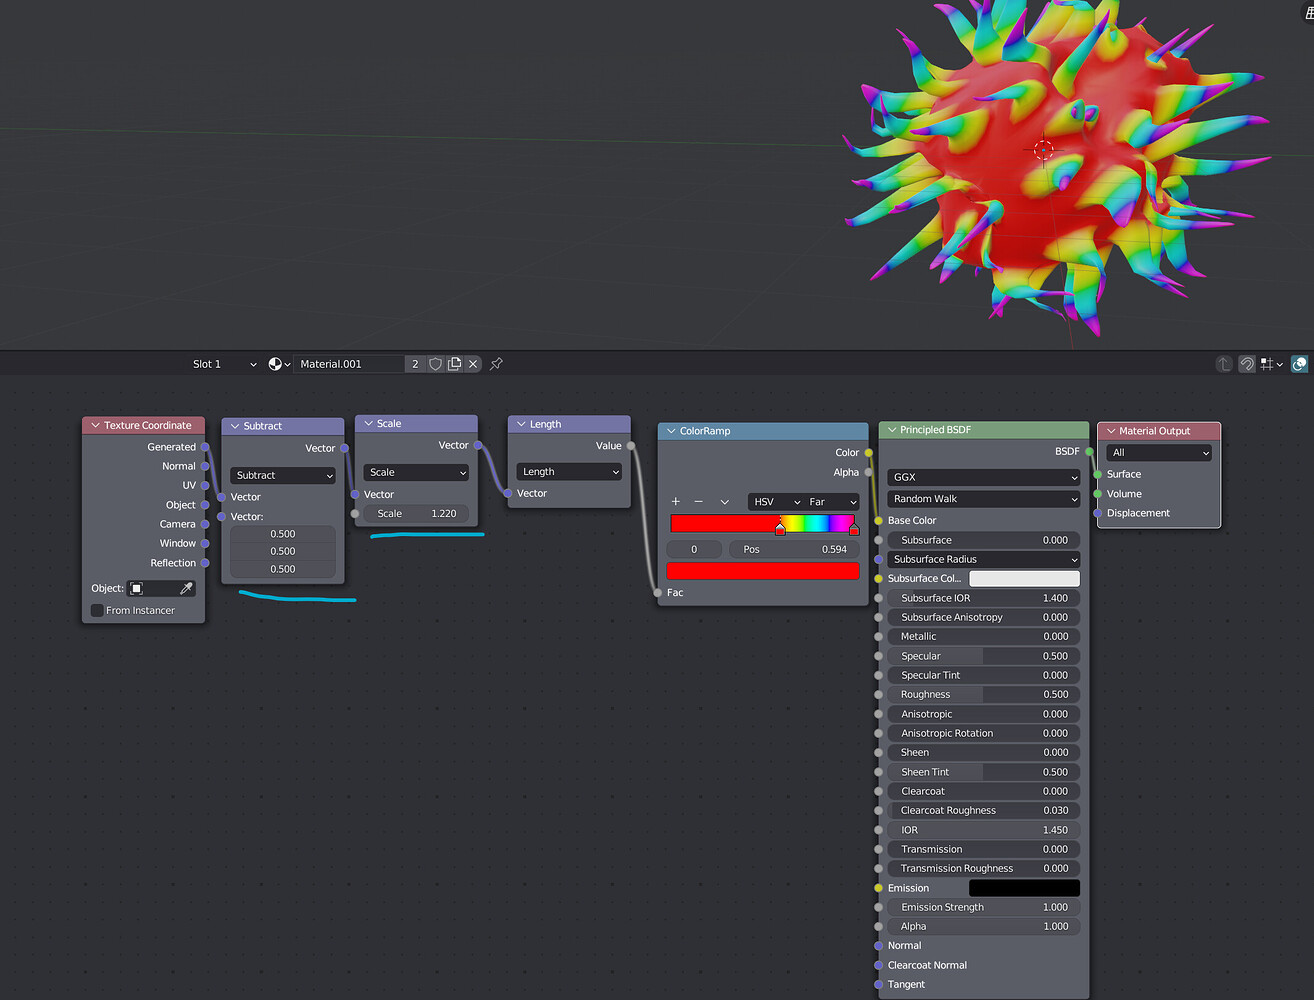Click the Metallic 0.000 slider
The image size is (1314, 1000).
984,637
